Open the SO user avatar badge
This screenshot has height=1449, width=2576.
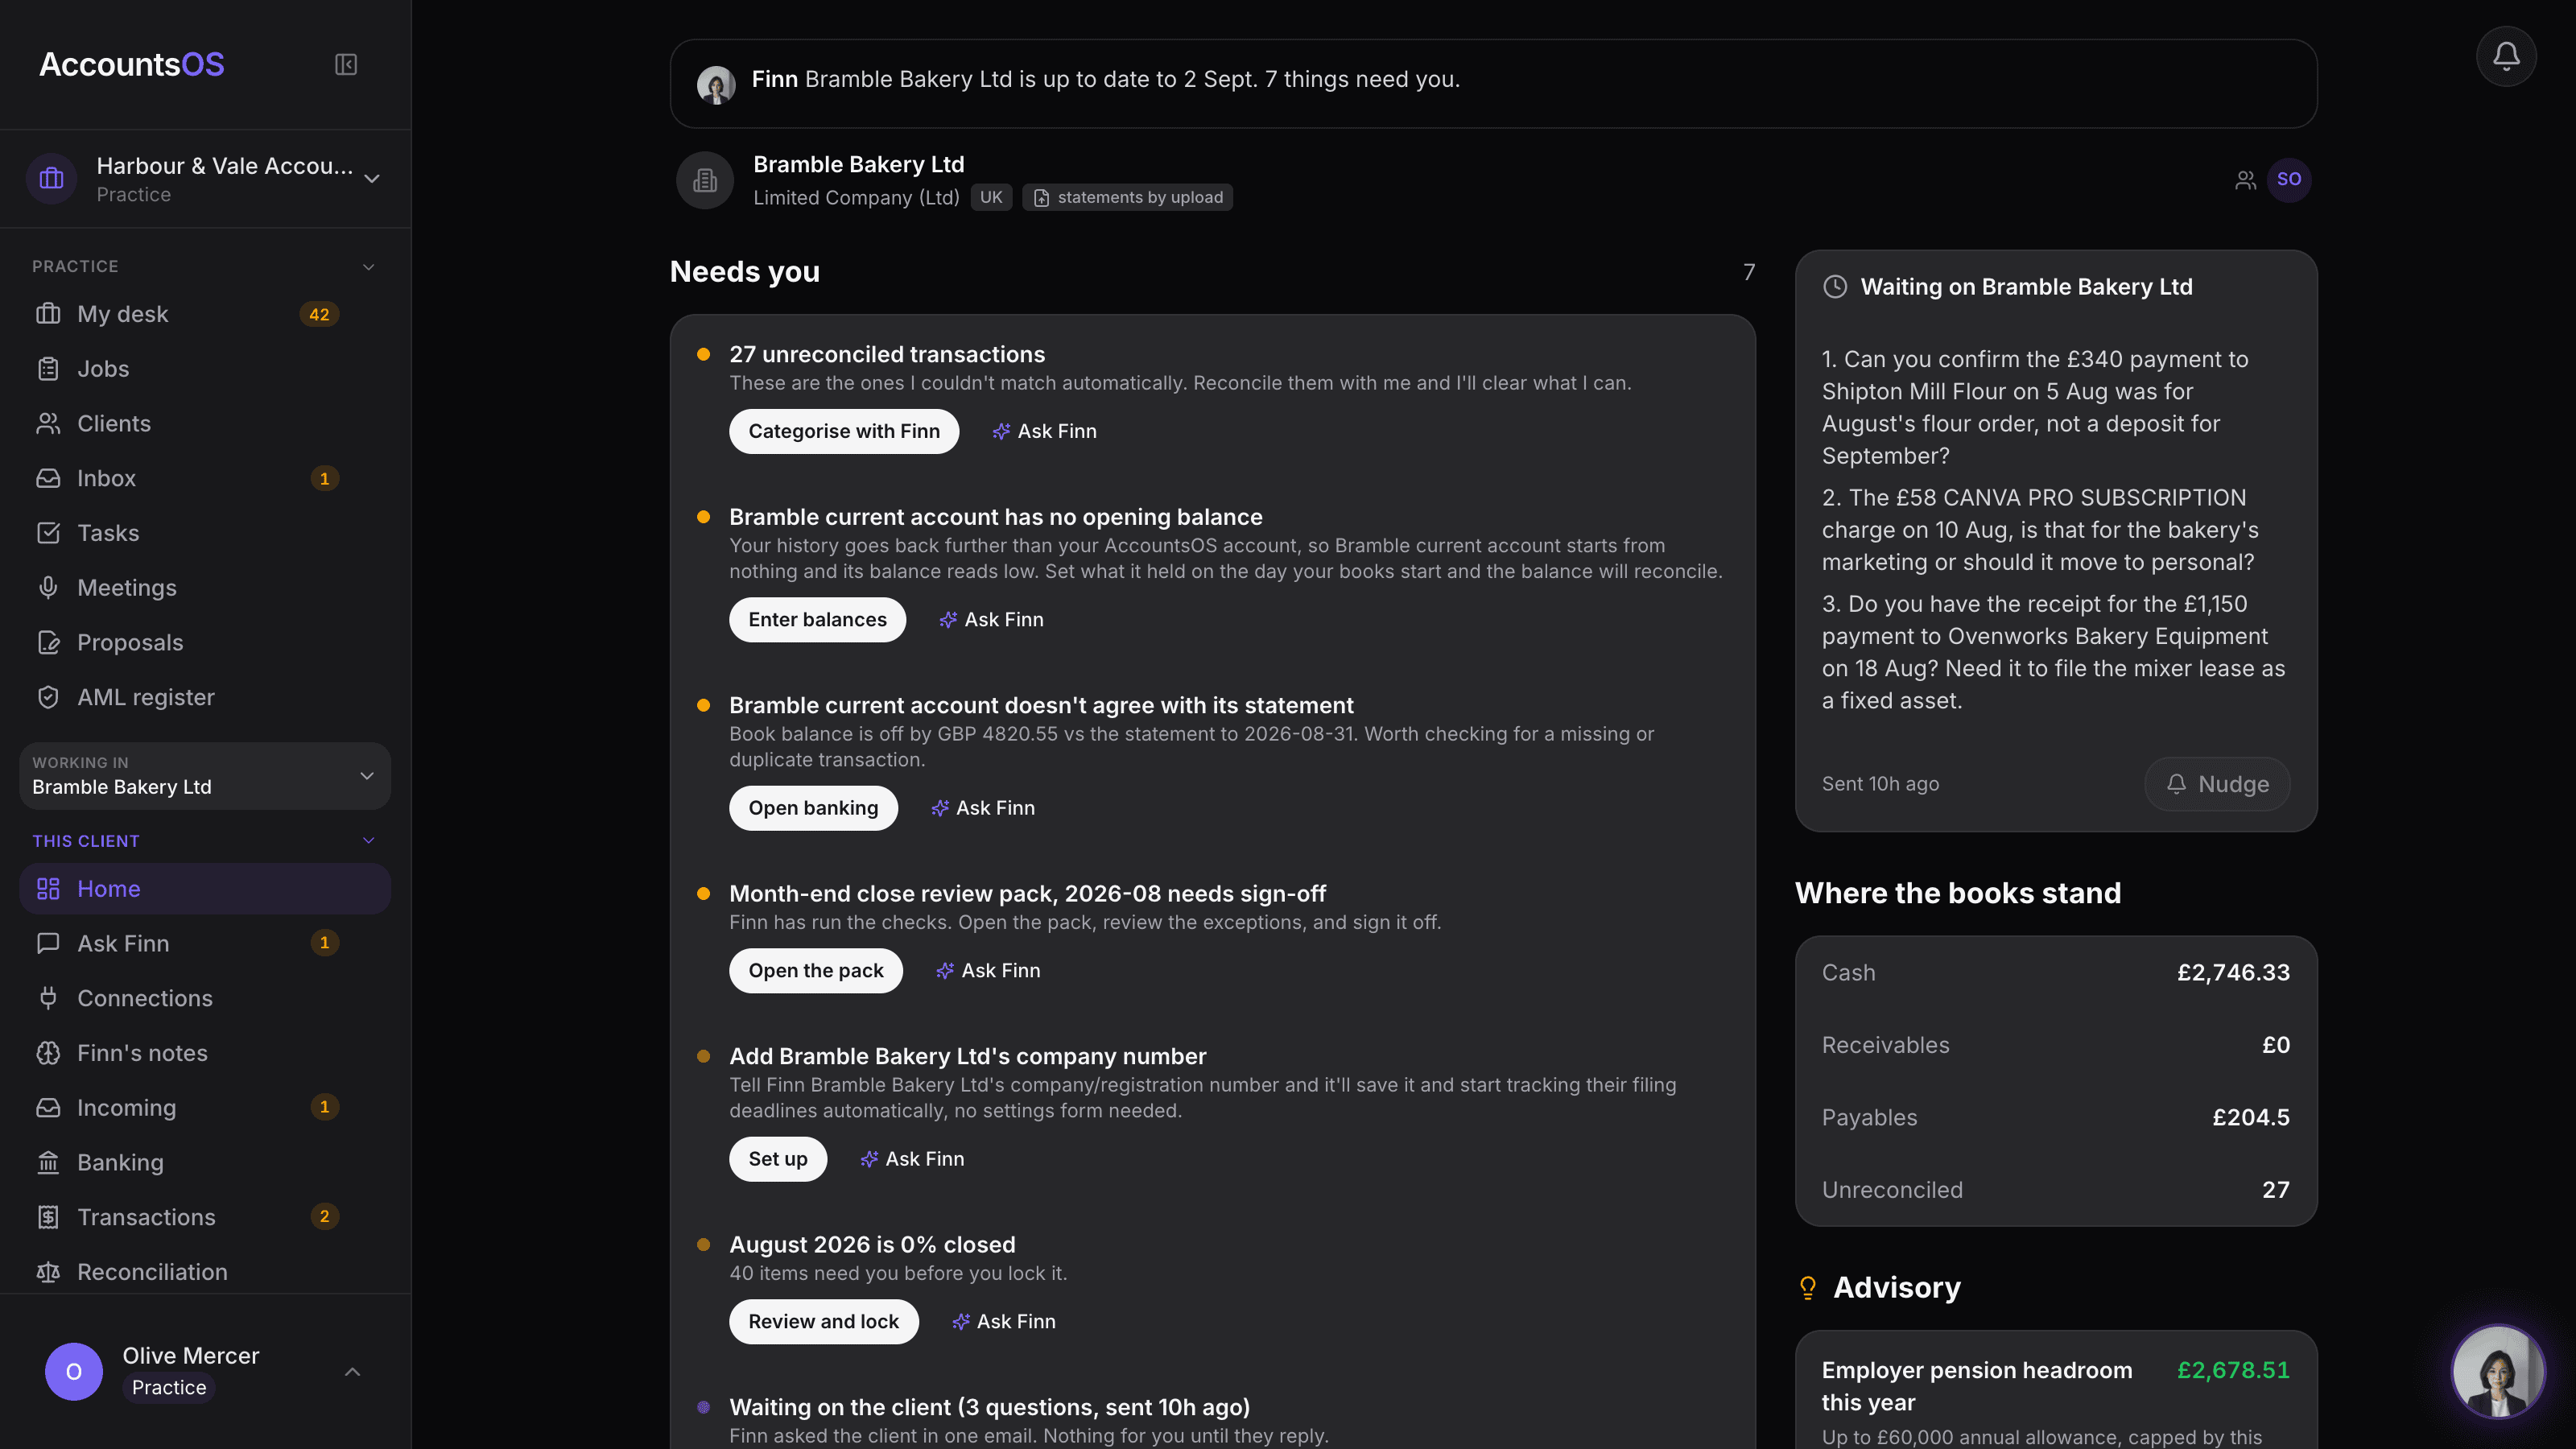tap(2289, 180)
